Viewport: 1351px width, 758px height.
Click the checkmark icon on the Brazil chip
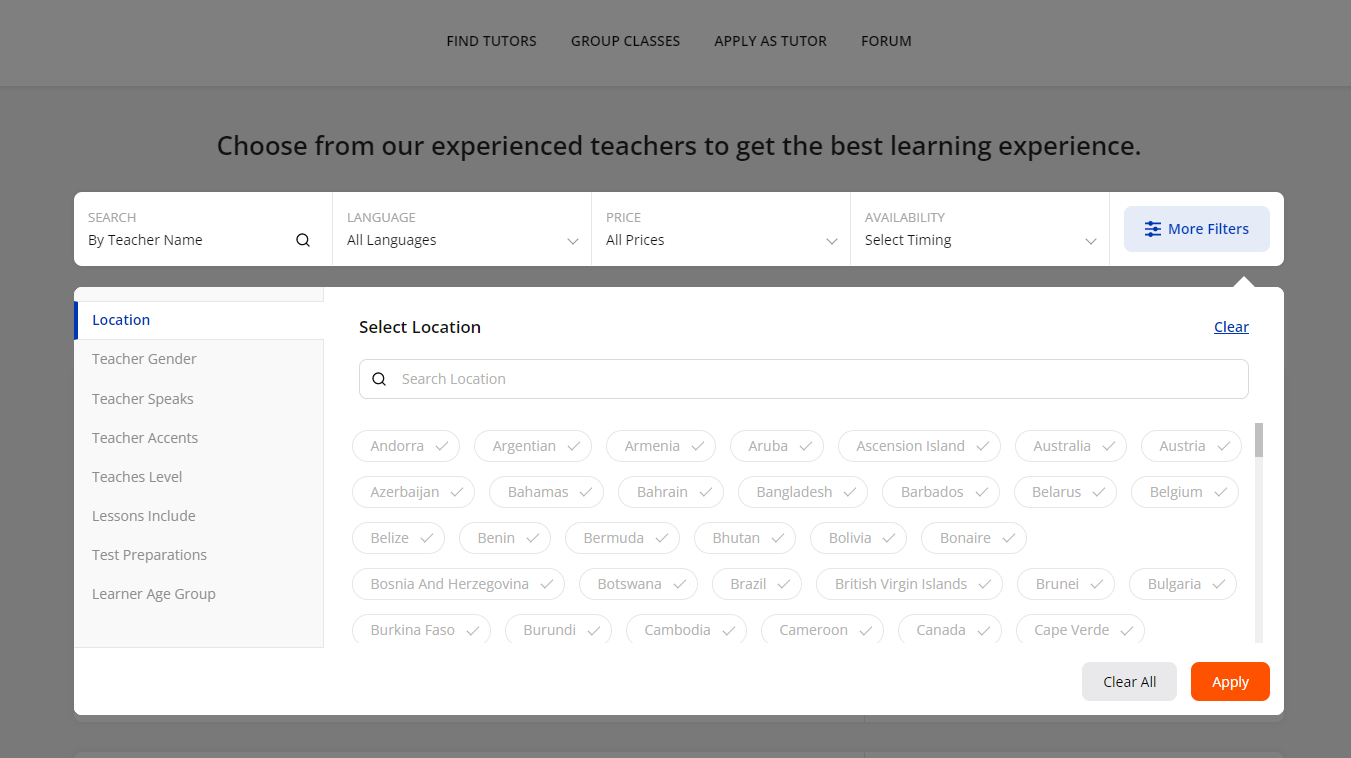click(x=784, y=584)
